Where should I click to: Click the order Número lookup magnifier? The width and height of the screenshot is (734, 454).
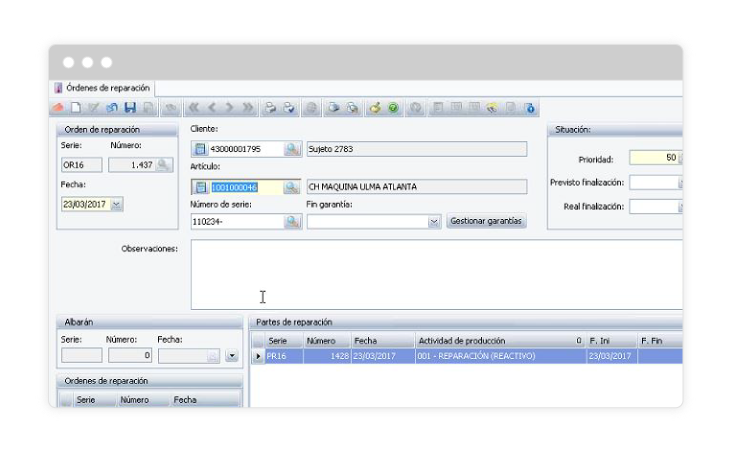pyautogui.click(x=164, y=165)
